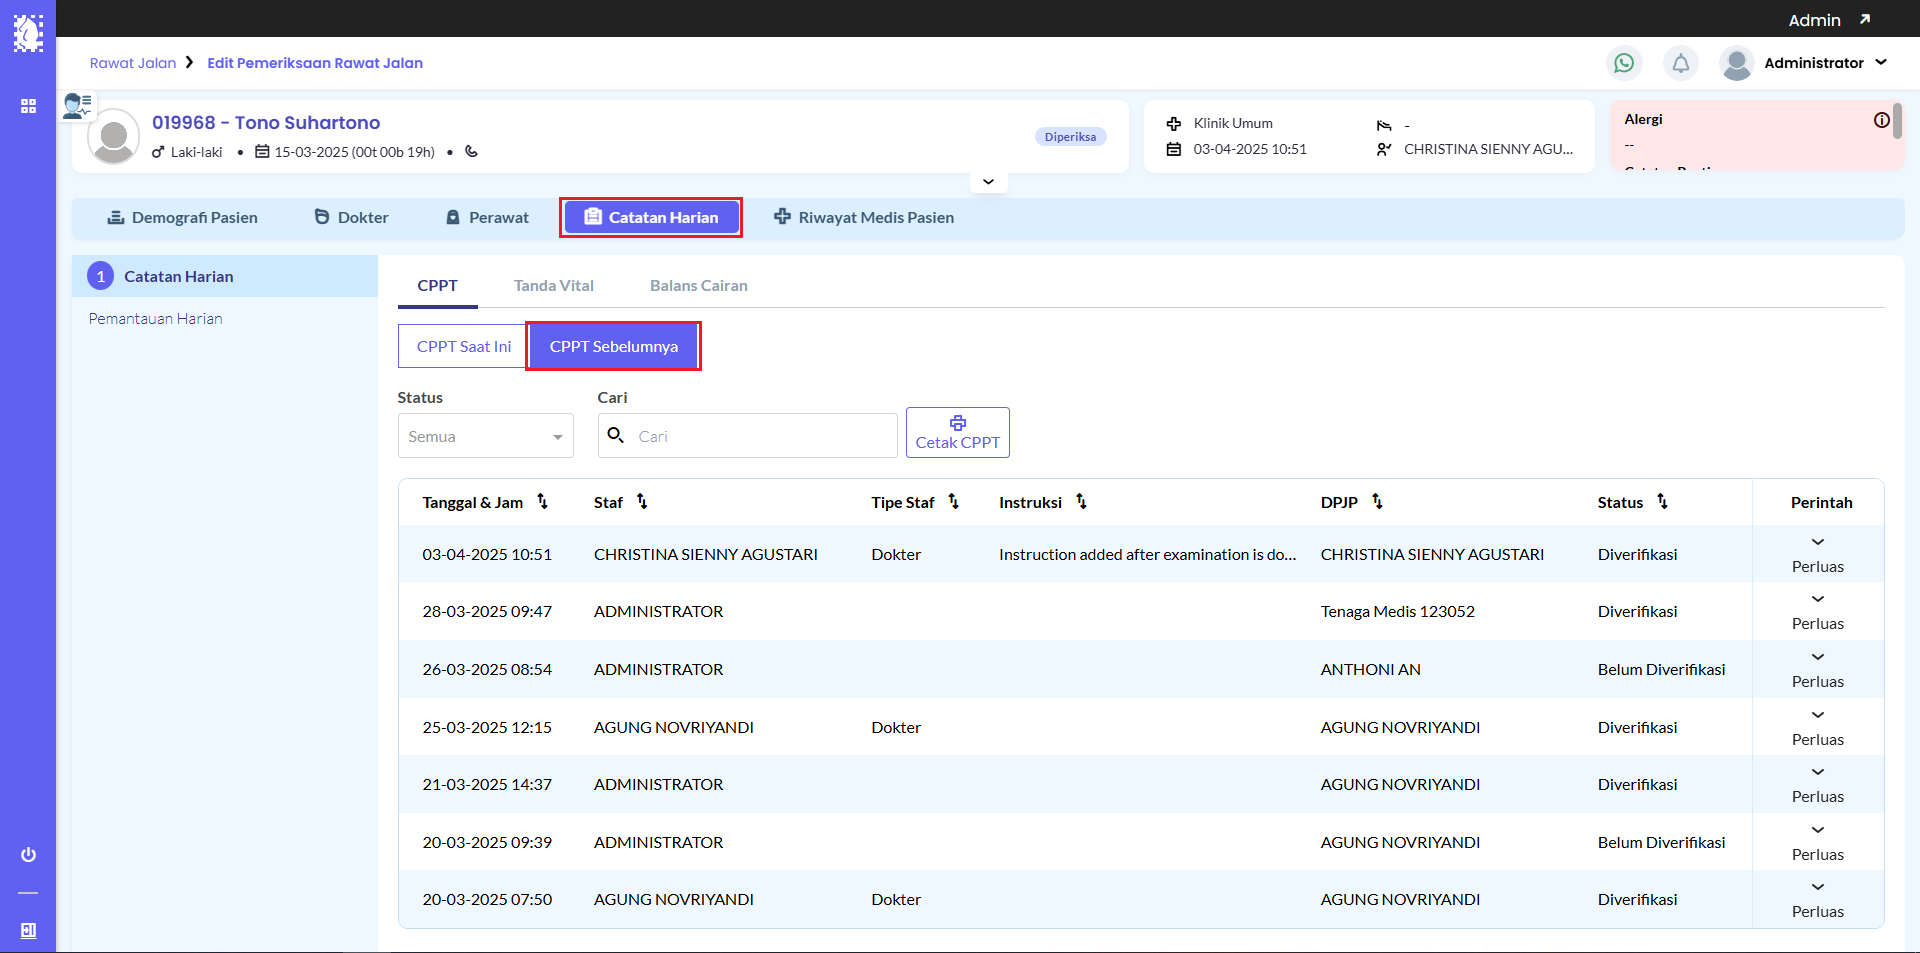1920x953 pixels.
Task: Expand row 03-04-2025 10:51 Perluas
Action: coord(1817,554)
